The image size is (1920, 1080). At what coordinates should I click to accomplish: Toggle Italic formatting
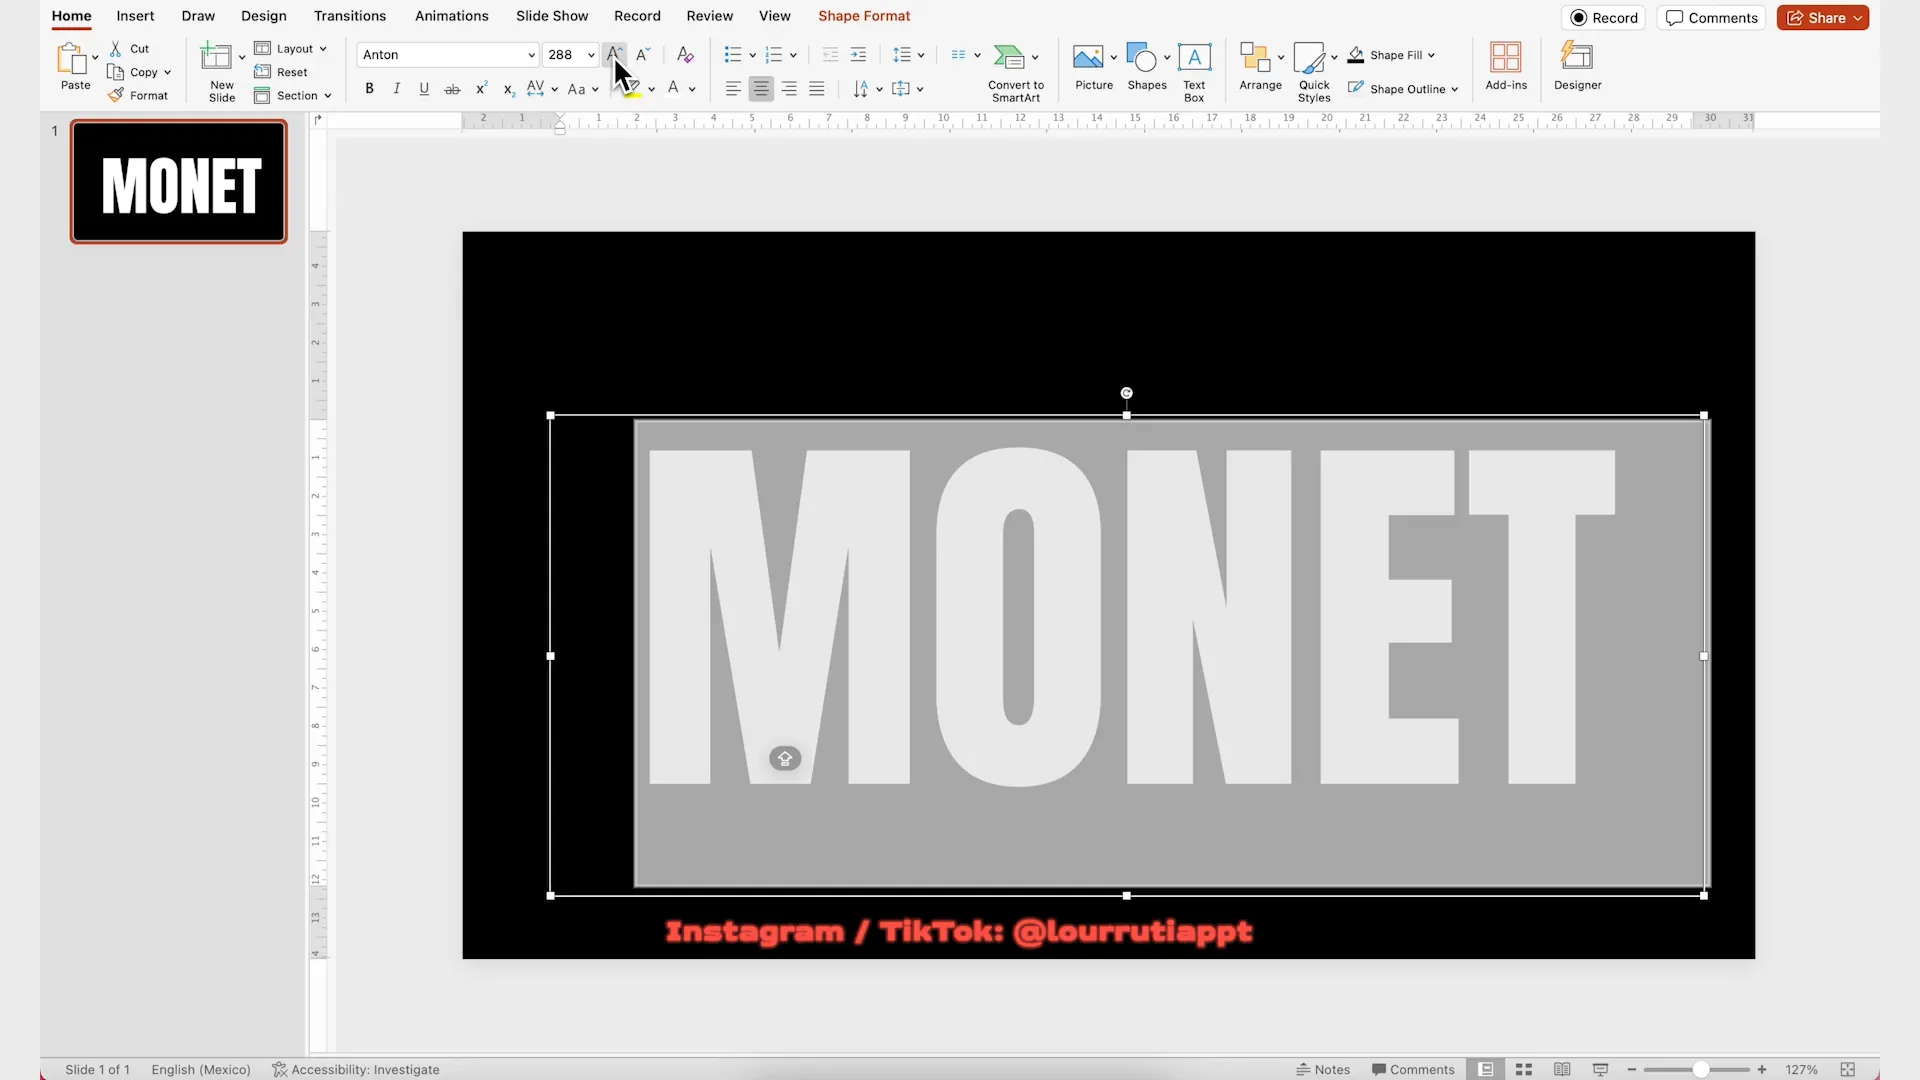click(x=397, y=88)
